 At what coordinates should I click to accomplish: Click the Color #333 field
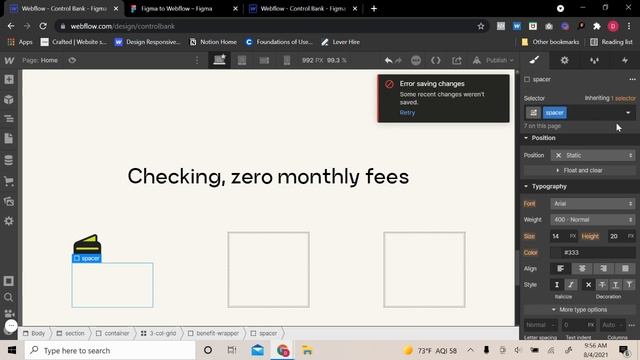pyautogui.click(x=593, y=253)
